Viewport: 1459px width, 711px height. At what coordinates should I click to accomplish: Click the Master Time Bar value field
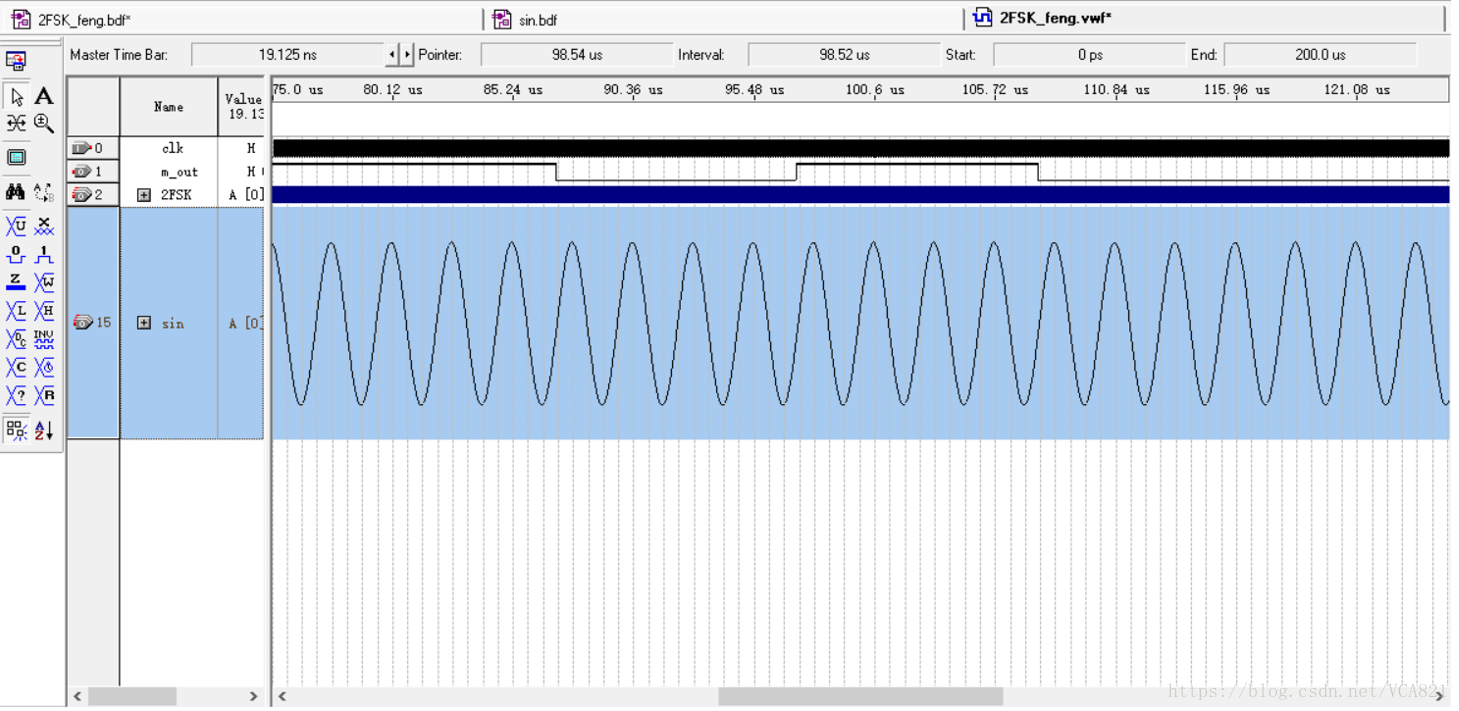point(288,55)
